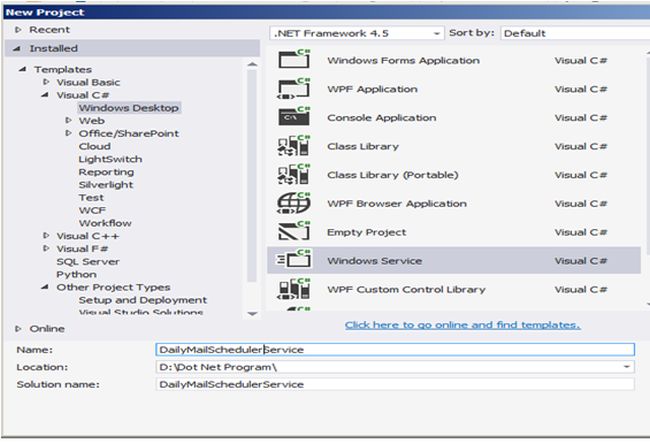Select the LightSwitch tree item

click(110, 159)
